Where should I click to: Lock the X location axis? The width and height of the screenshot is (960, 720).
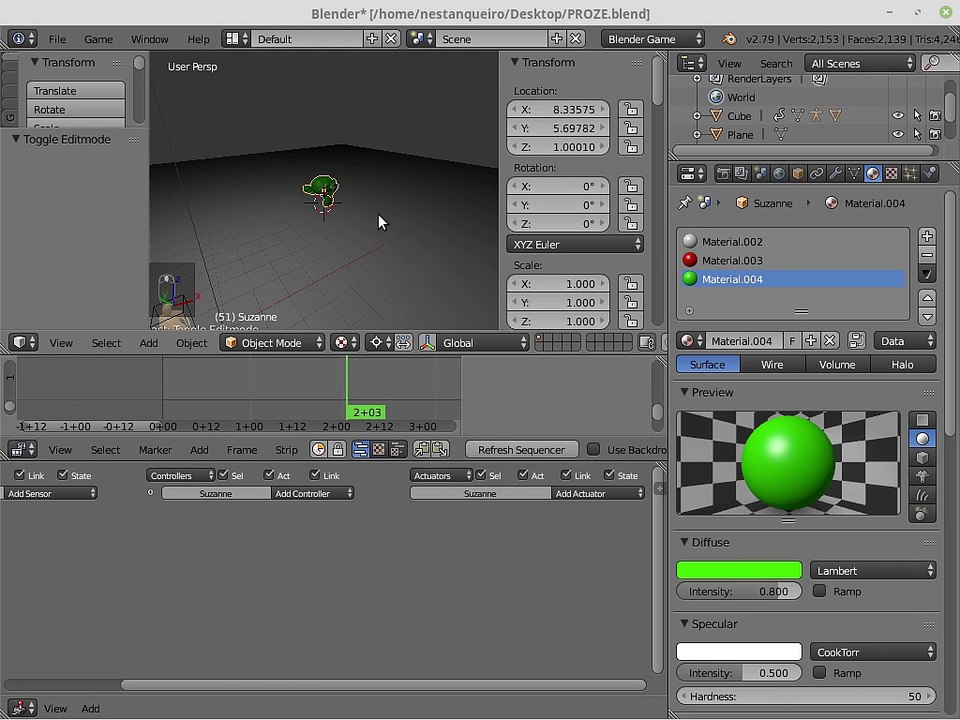631,110
